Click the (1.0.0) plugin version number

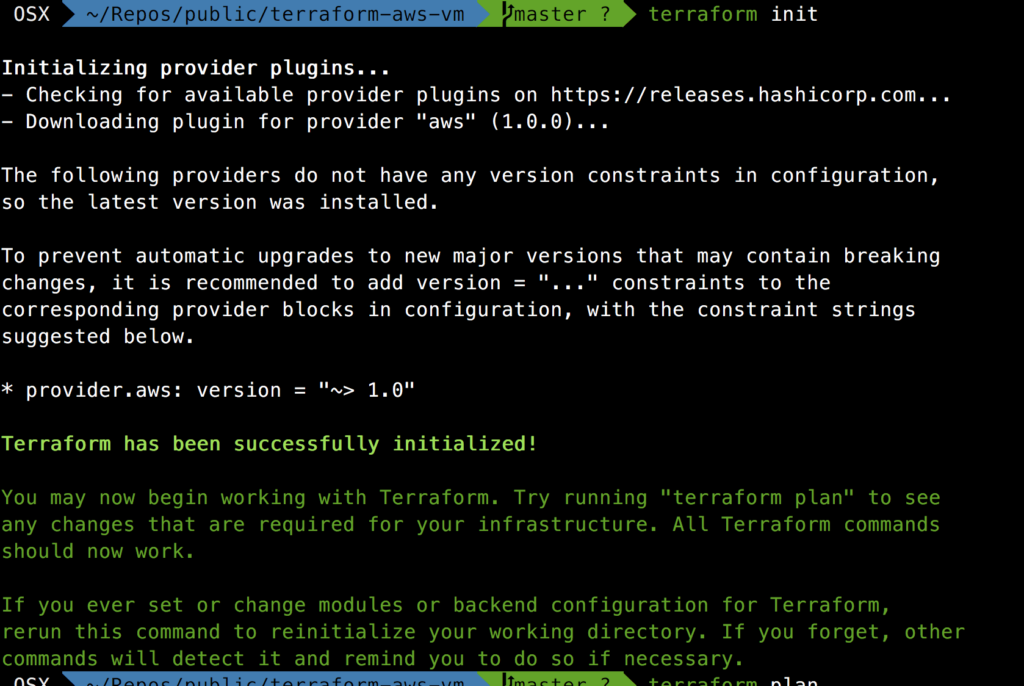(543, 122)
